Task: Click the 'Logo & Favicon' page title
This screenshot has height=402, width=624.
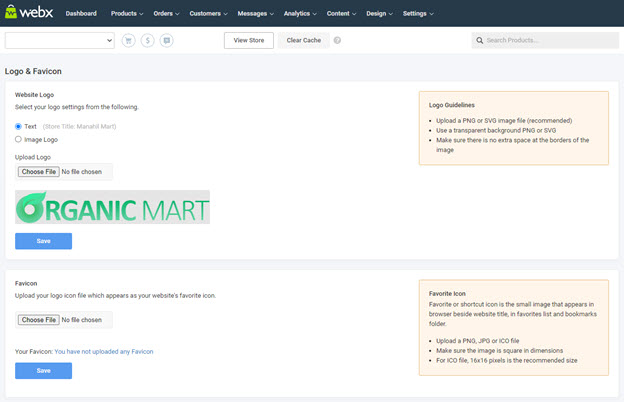Action: tap(33, 71)
